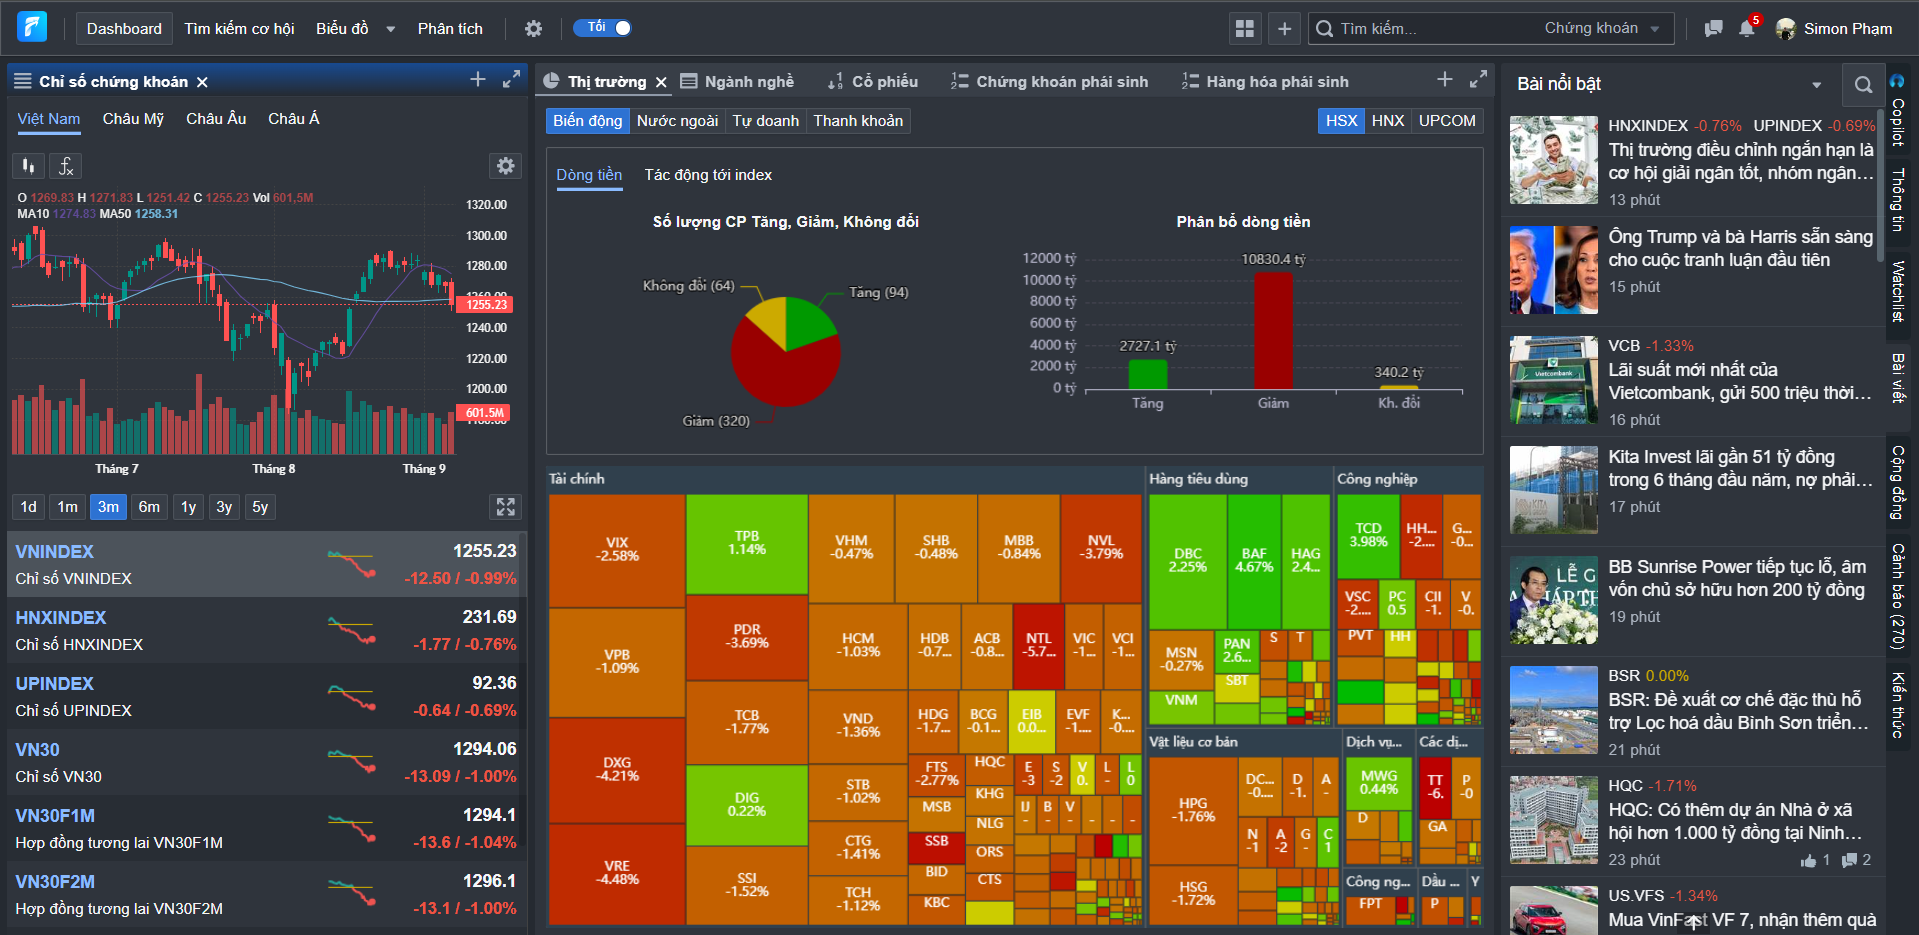The width and height of the screenshot is (1919, 935).
Task: Close the Thị trường tab
Action: click(x=661, y=82)
